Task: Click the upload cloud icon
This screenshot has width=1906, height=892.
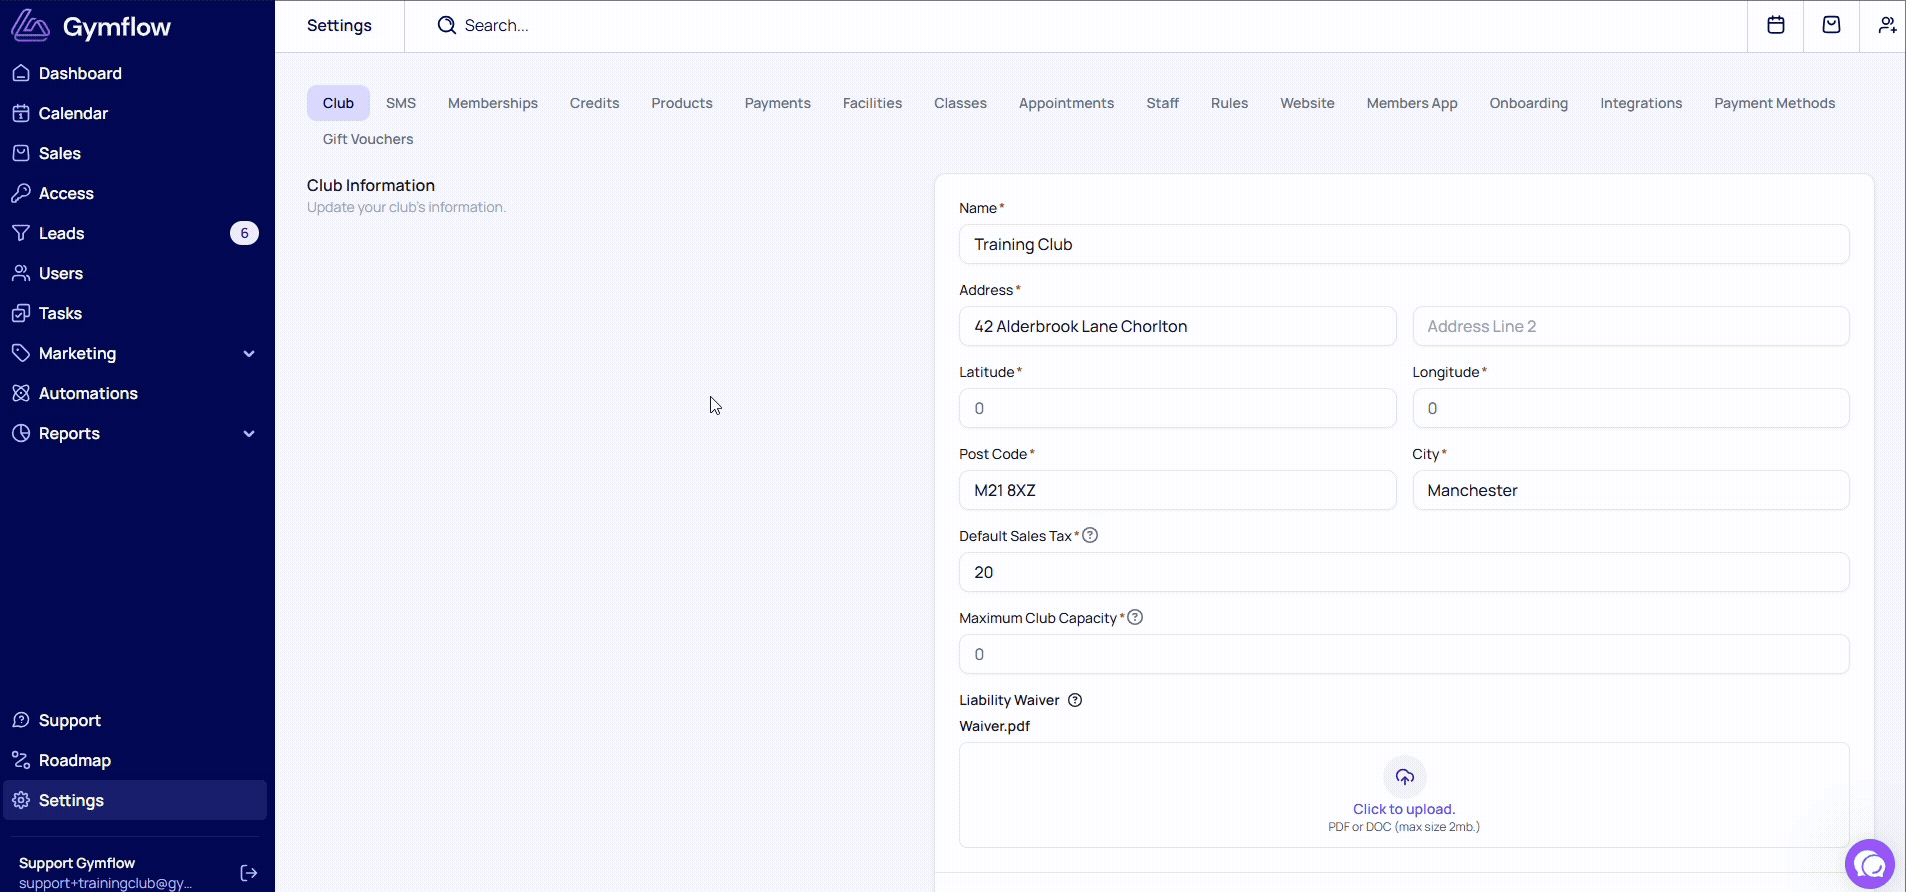Action: (x=1404, y=777)
